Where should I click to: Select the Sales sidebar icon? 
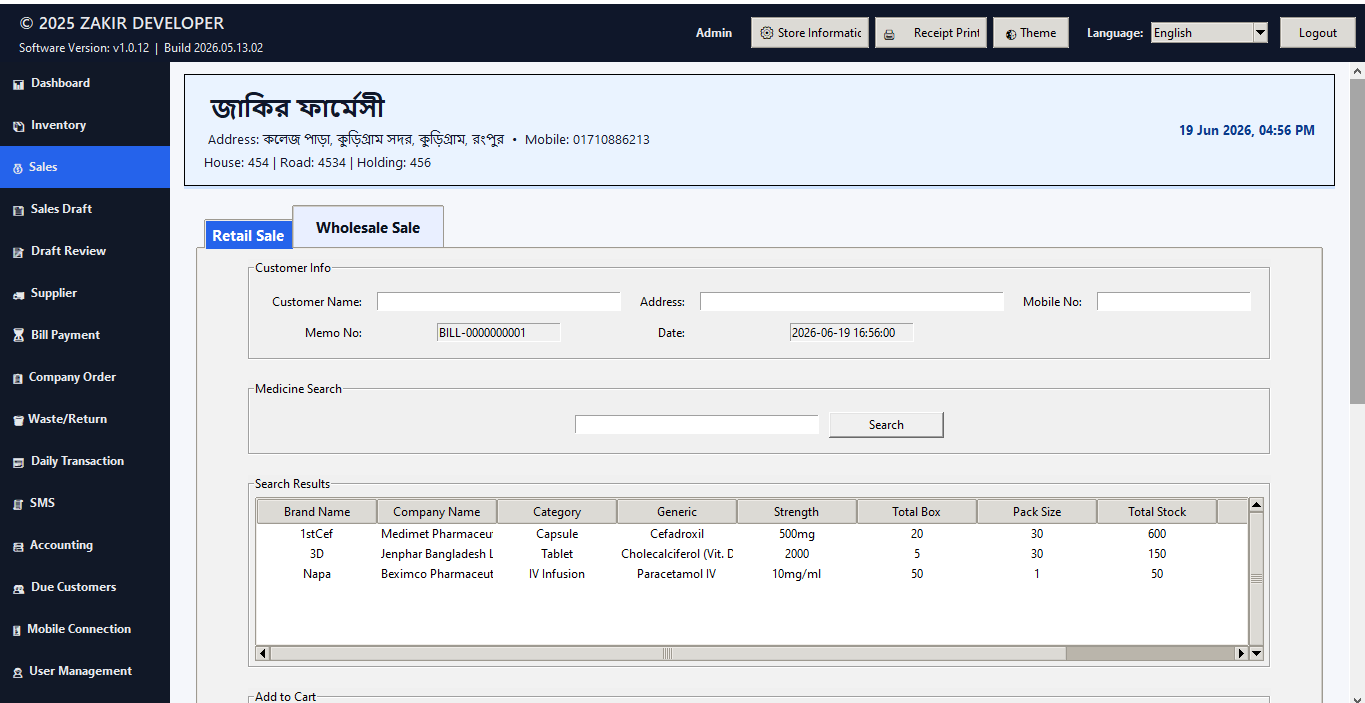pos(18,168)
